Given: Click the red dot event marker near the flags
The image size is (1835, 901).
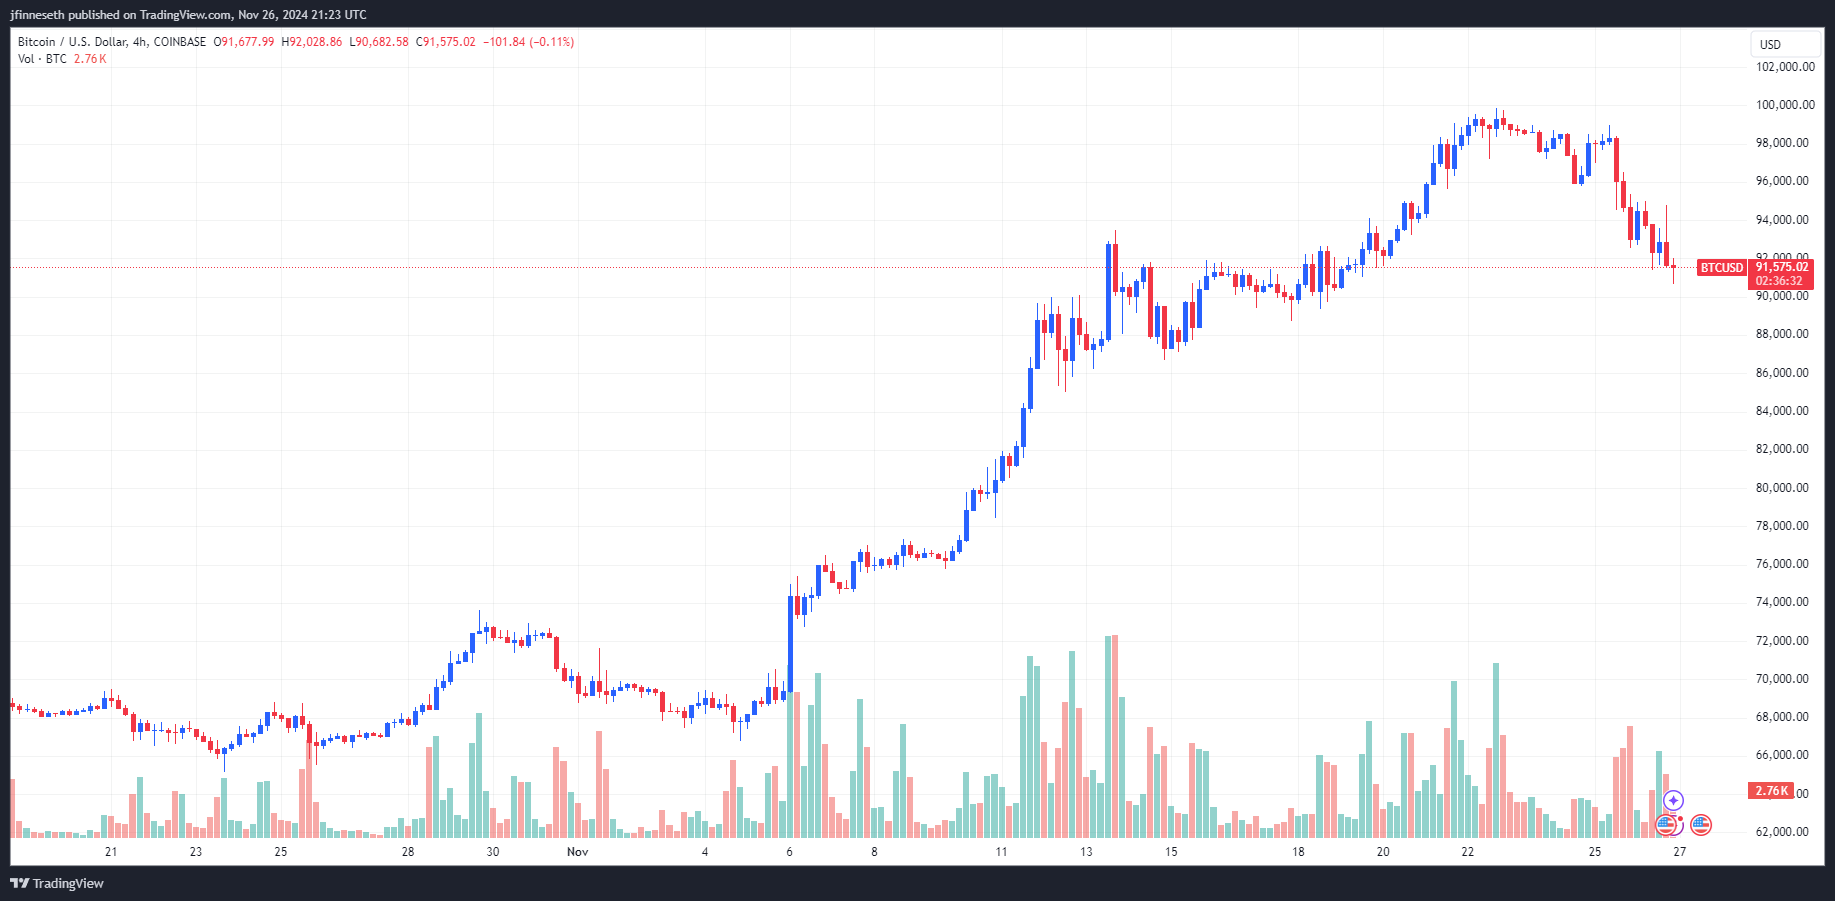Looking at the screenshot, I should tap(1680, 818).
